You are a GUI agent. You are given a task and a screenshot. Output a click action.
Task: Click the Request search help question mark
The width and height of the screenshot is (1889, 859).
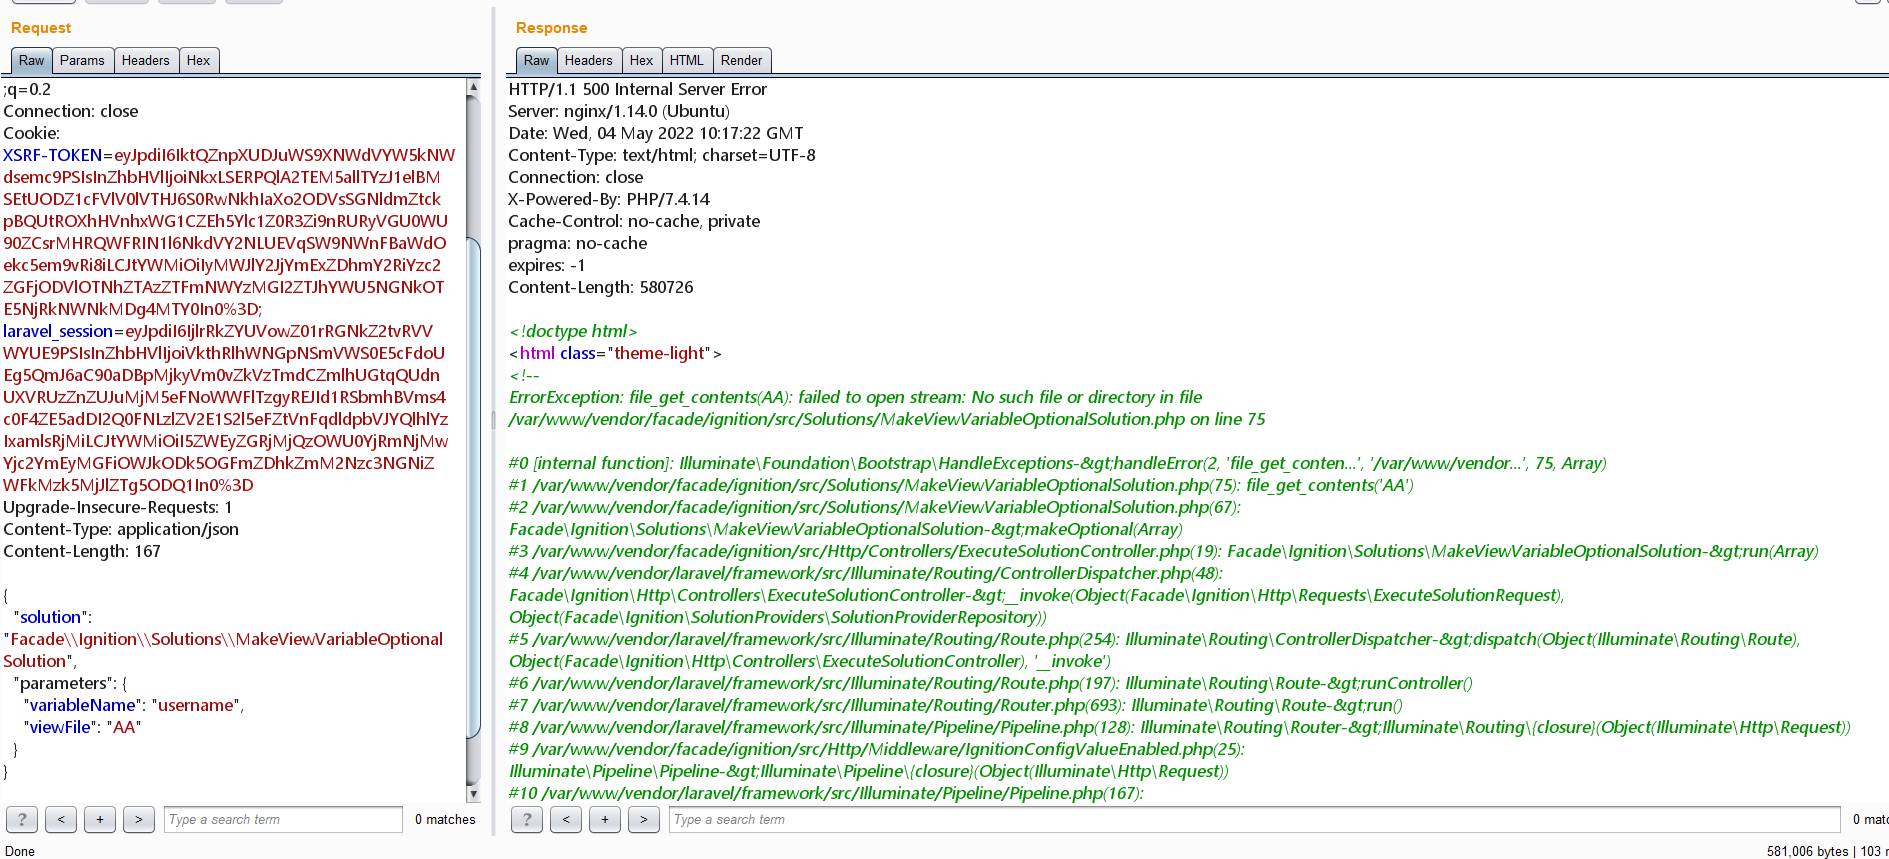22,820
